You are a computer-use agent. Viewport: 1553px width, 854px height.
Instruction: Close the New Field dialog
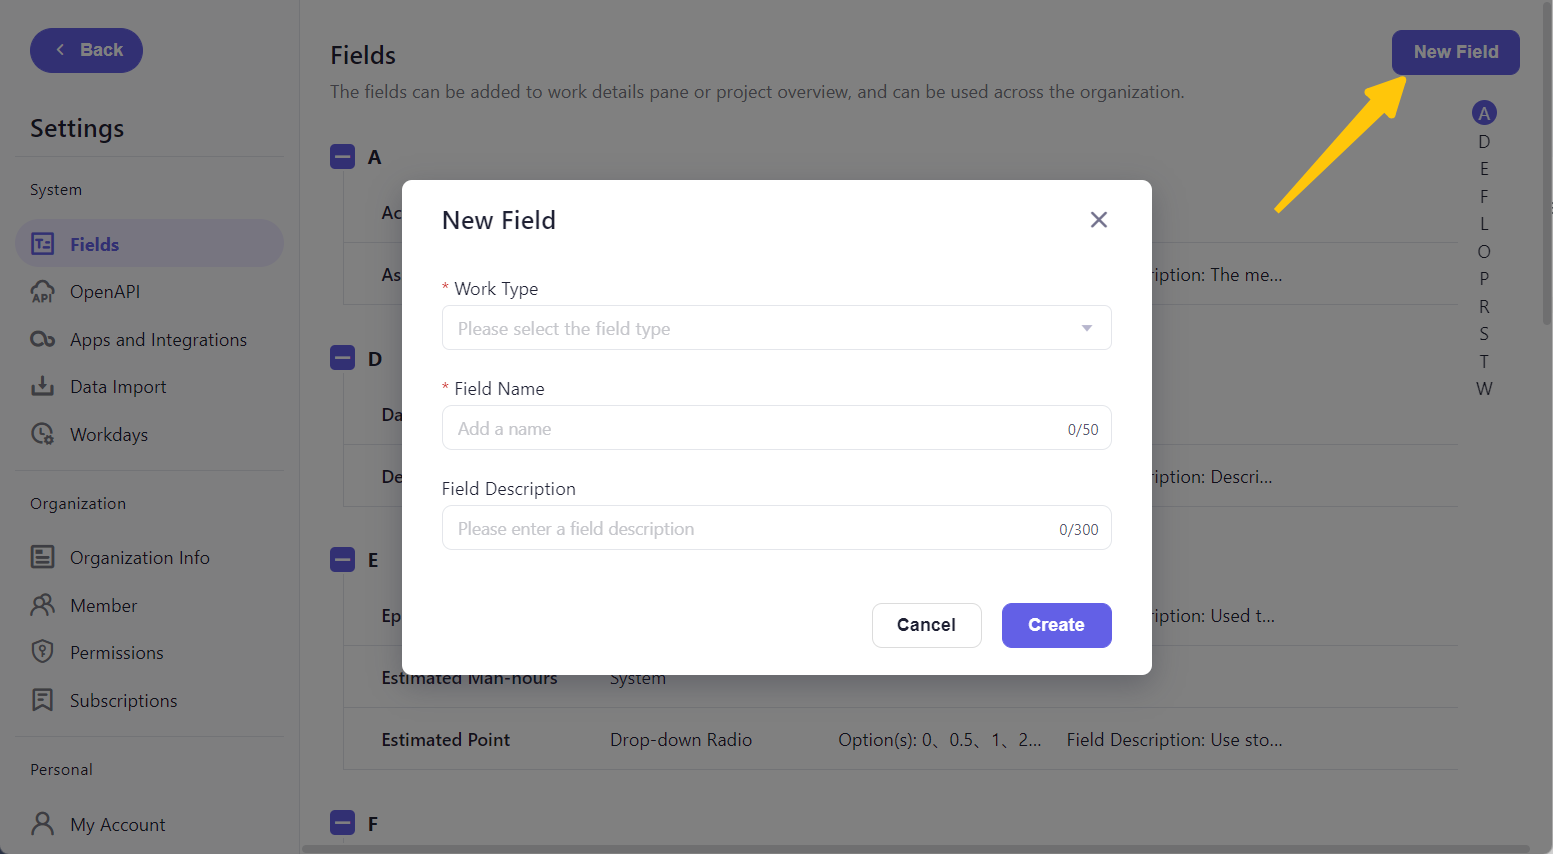(x=1098, y=220)
